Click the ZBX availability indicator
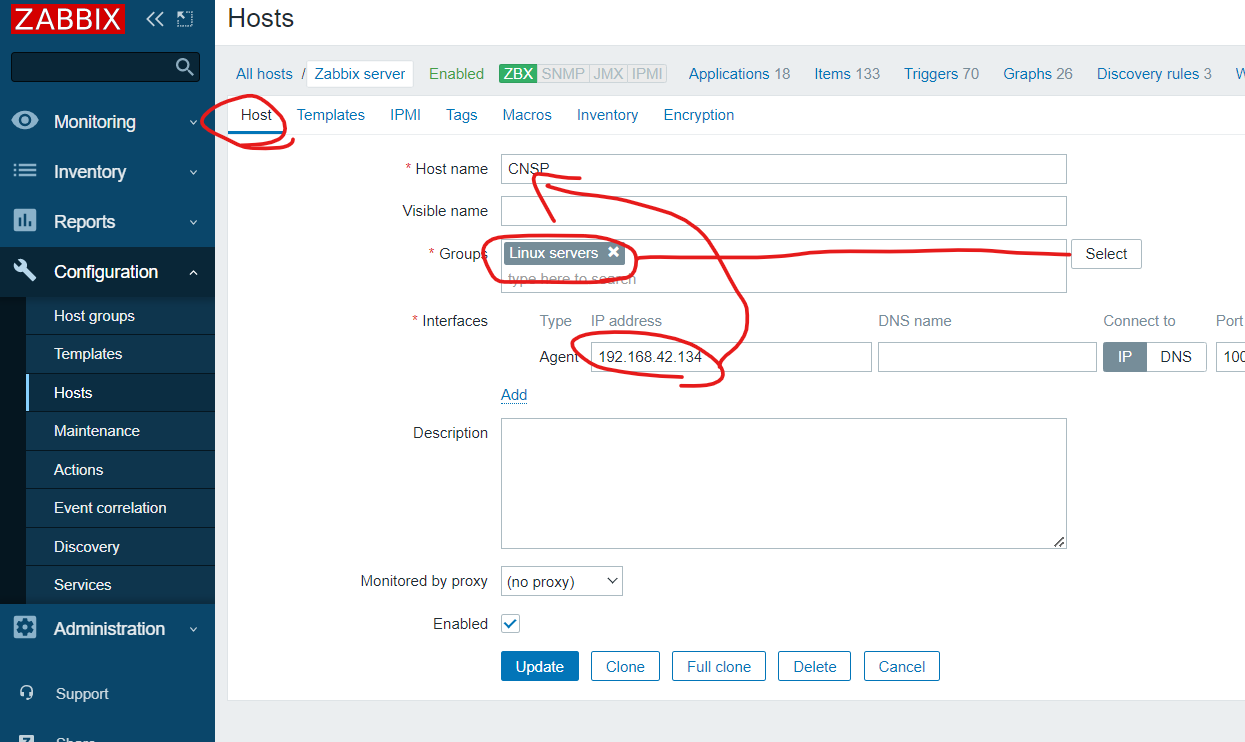The image size is (1245, 742). coord(518,74)
